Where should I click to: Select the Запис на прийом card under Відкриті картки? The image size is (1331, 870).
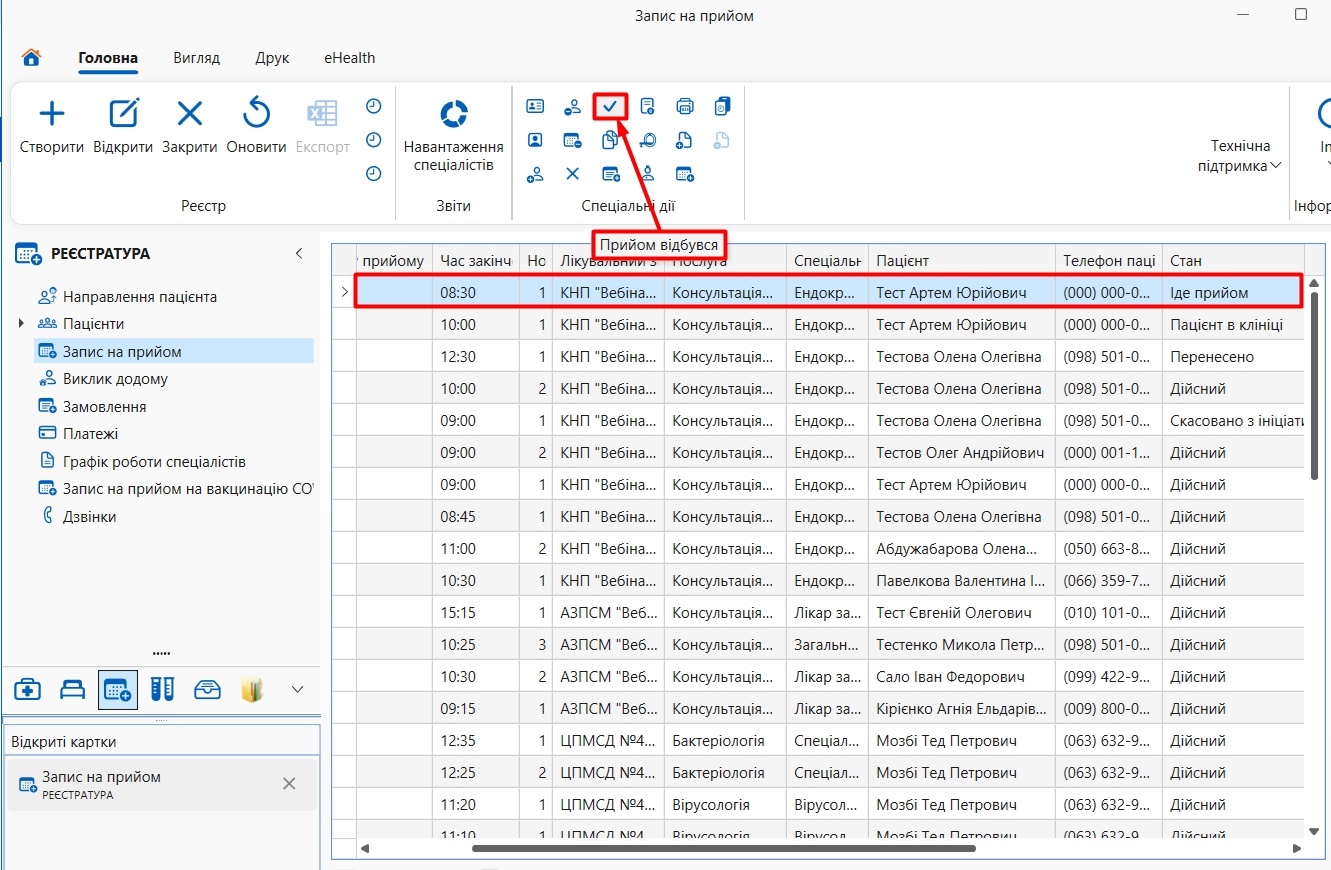click(161, 784)
